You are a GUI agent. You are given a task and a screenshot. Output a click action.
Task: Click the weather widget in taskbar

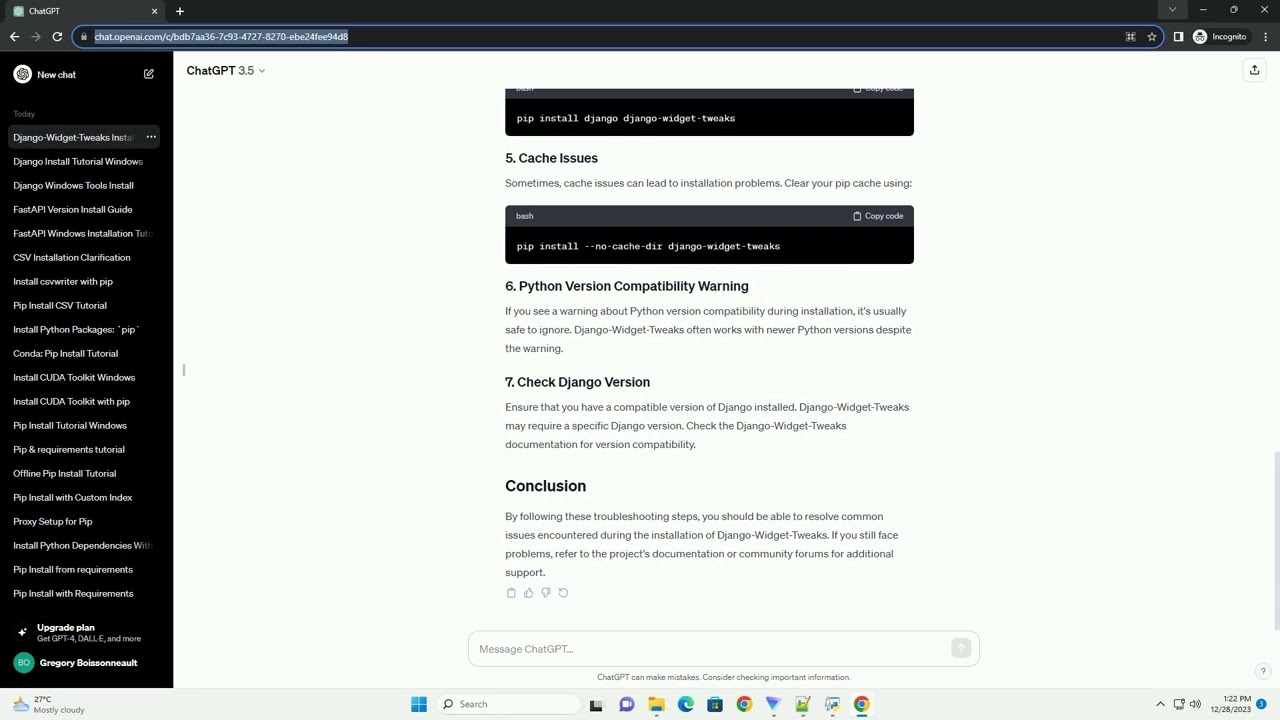point(48,704)
